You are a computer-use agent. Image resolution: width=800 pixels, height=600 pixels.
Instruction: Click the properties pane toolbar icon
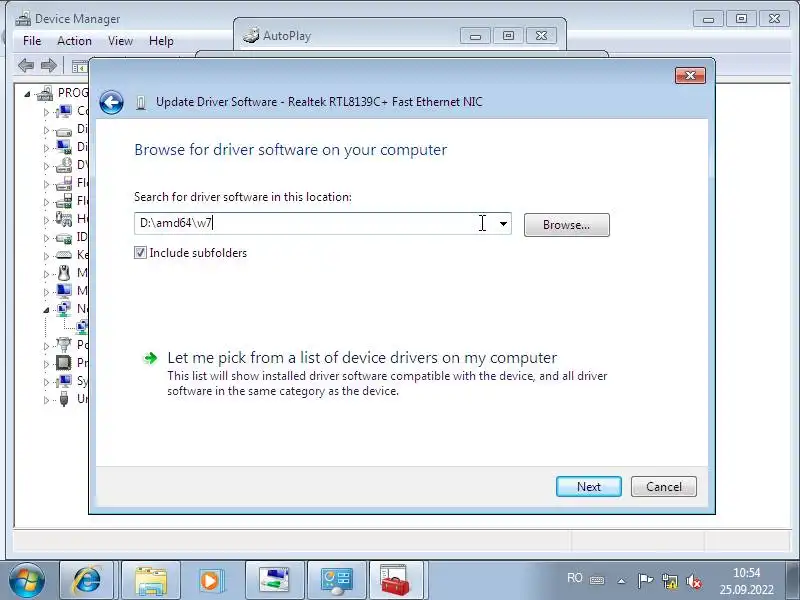tap(80, 66)
